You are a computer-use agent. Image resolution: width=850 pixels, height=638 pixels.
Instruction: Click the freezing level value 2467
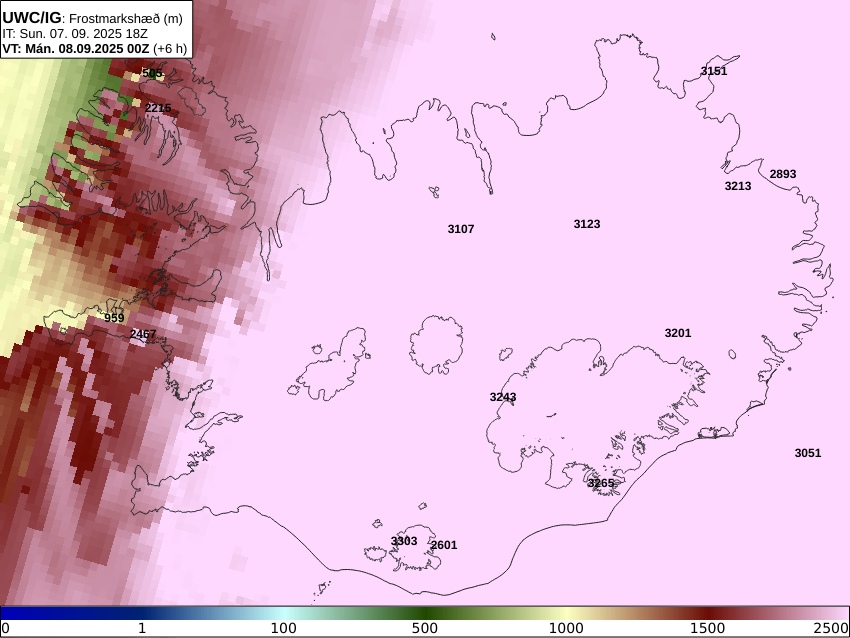[x=143, y=334]
